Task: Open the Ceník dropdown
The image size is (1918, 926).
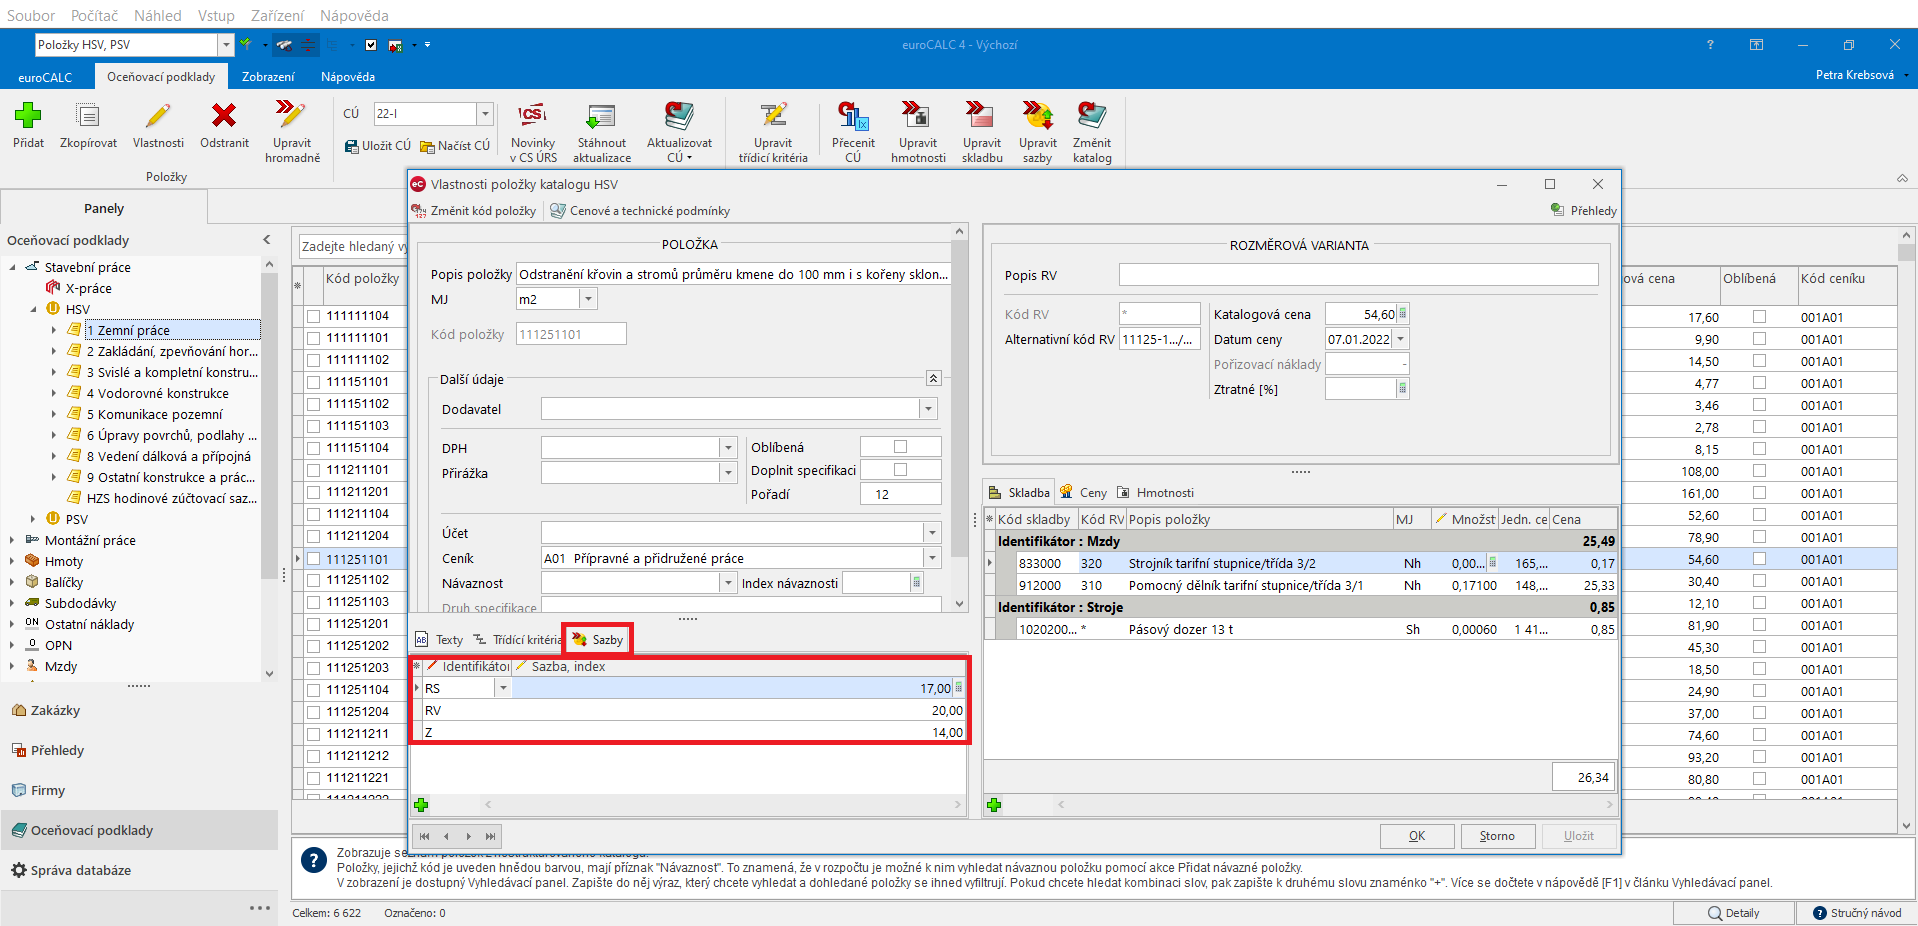Action: (932, 558)
